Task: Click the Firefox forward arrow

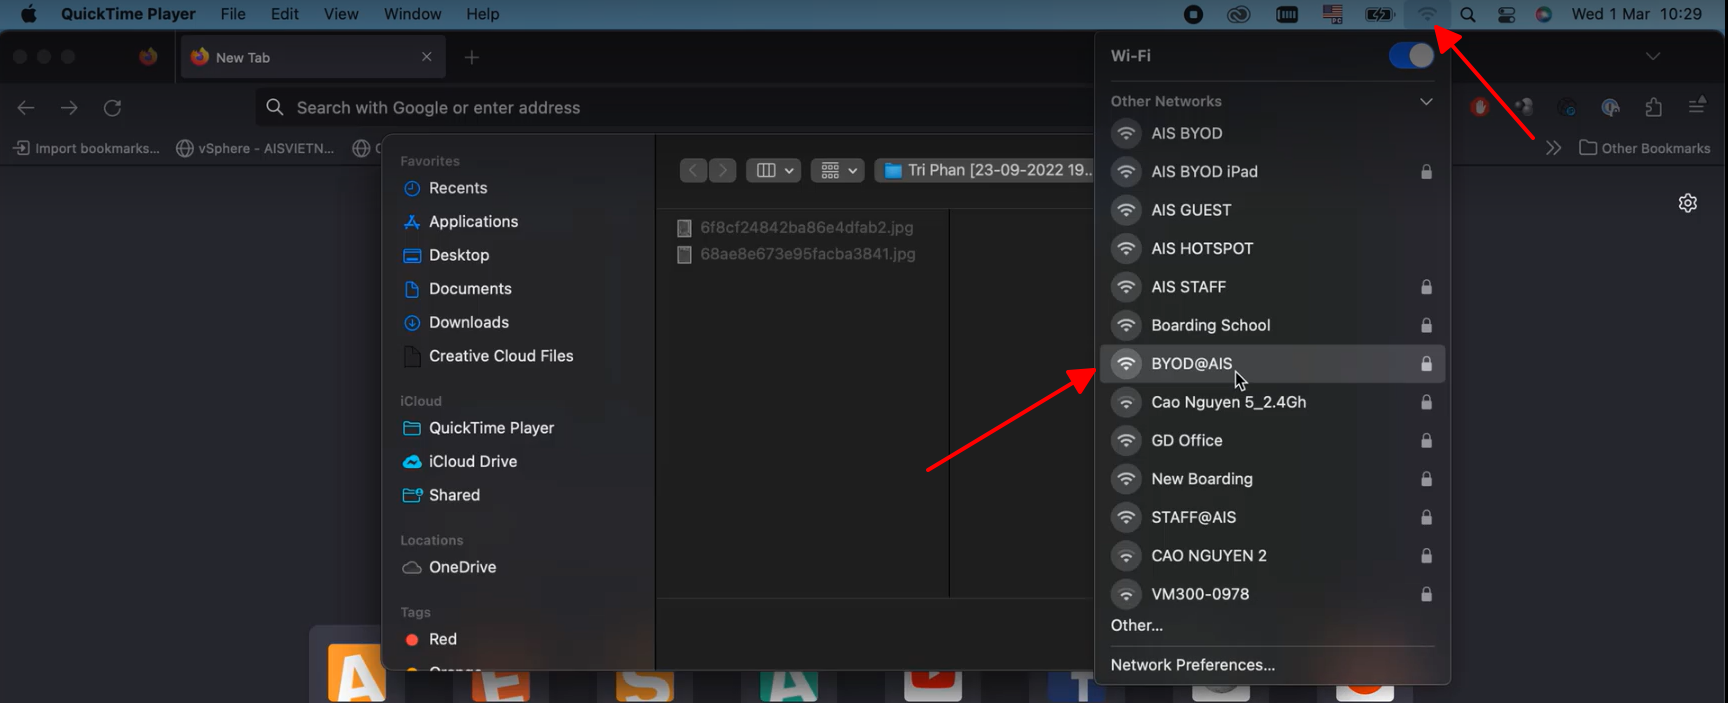Action: (x=69, y=107)
